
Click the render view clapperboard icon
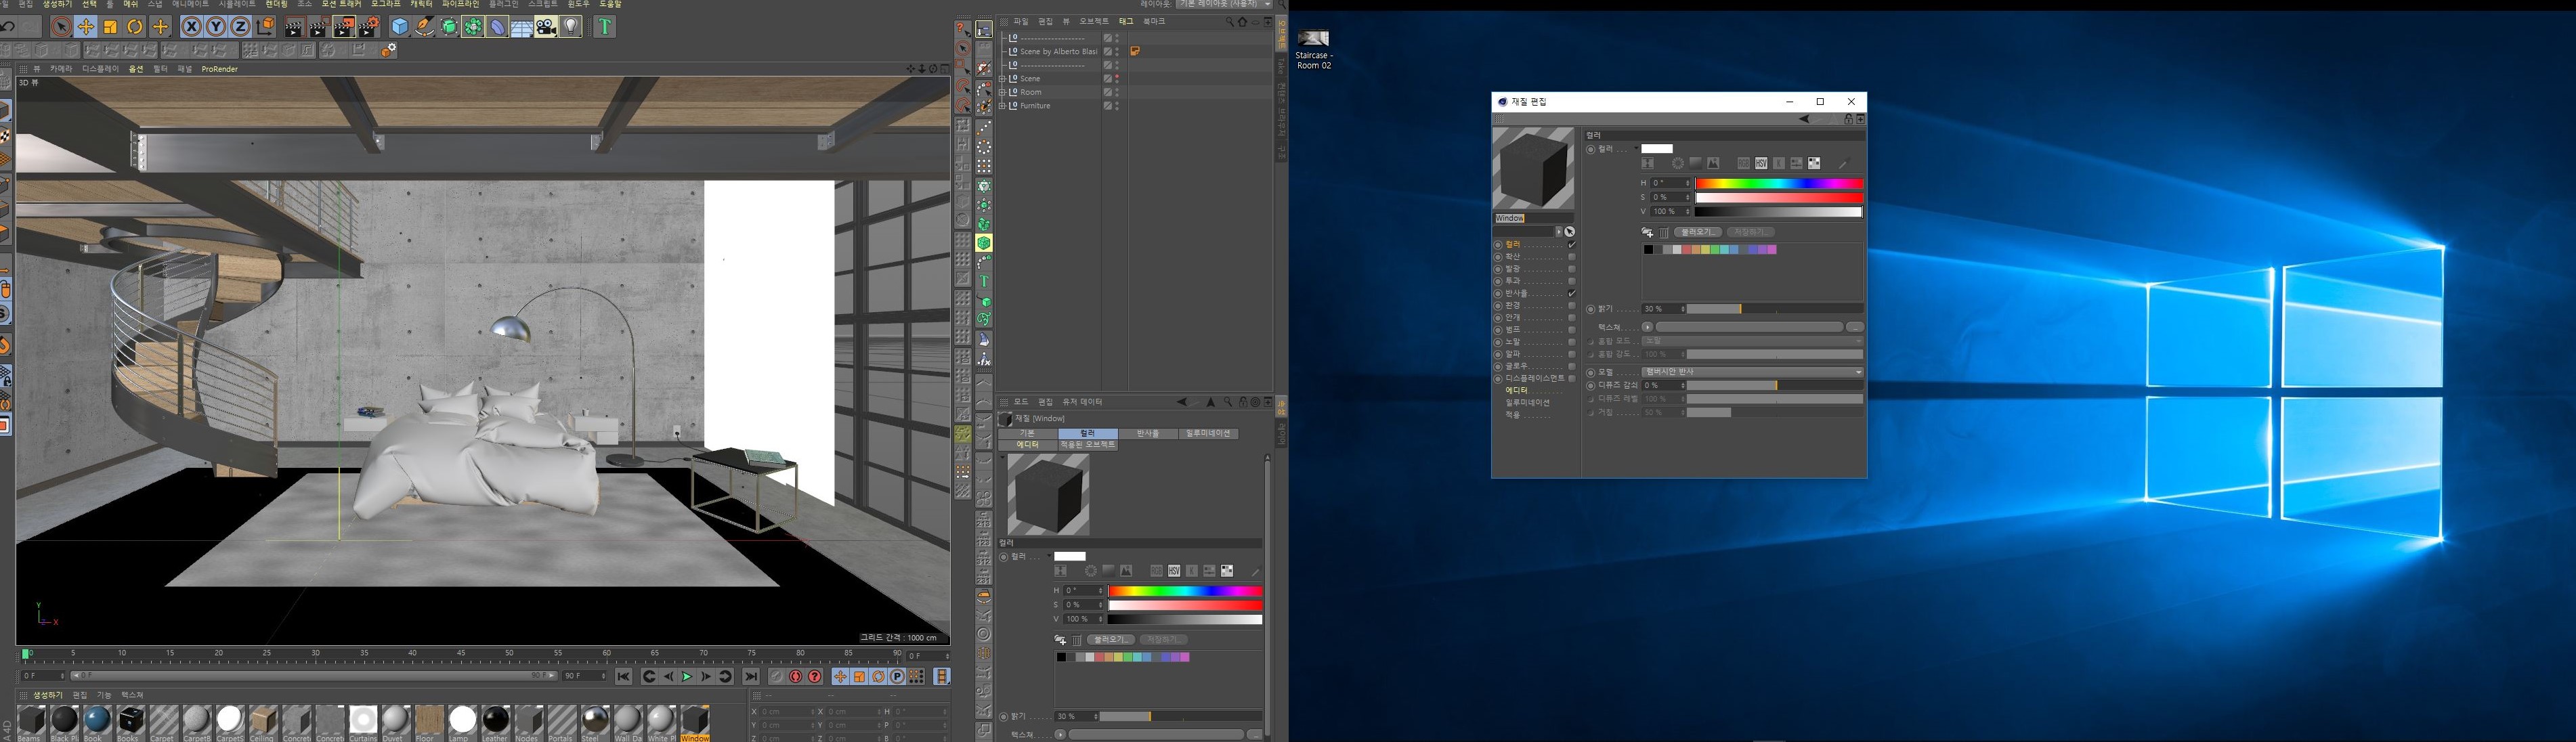tap(295, 27)
